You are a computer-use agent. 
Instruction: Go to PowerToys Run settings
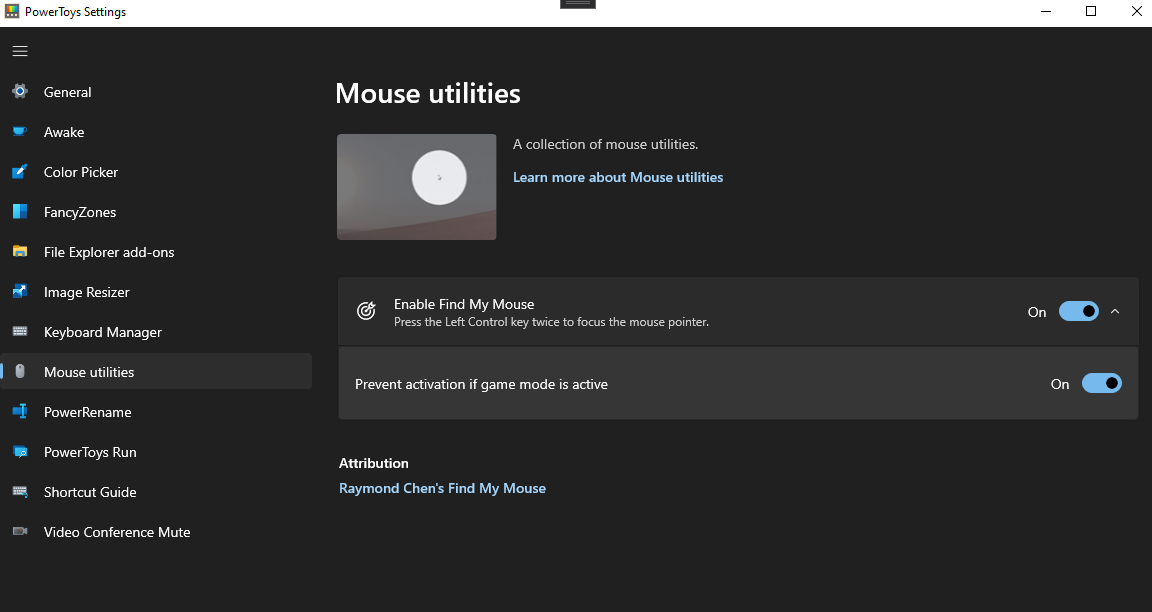[156, 453]
